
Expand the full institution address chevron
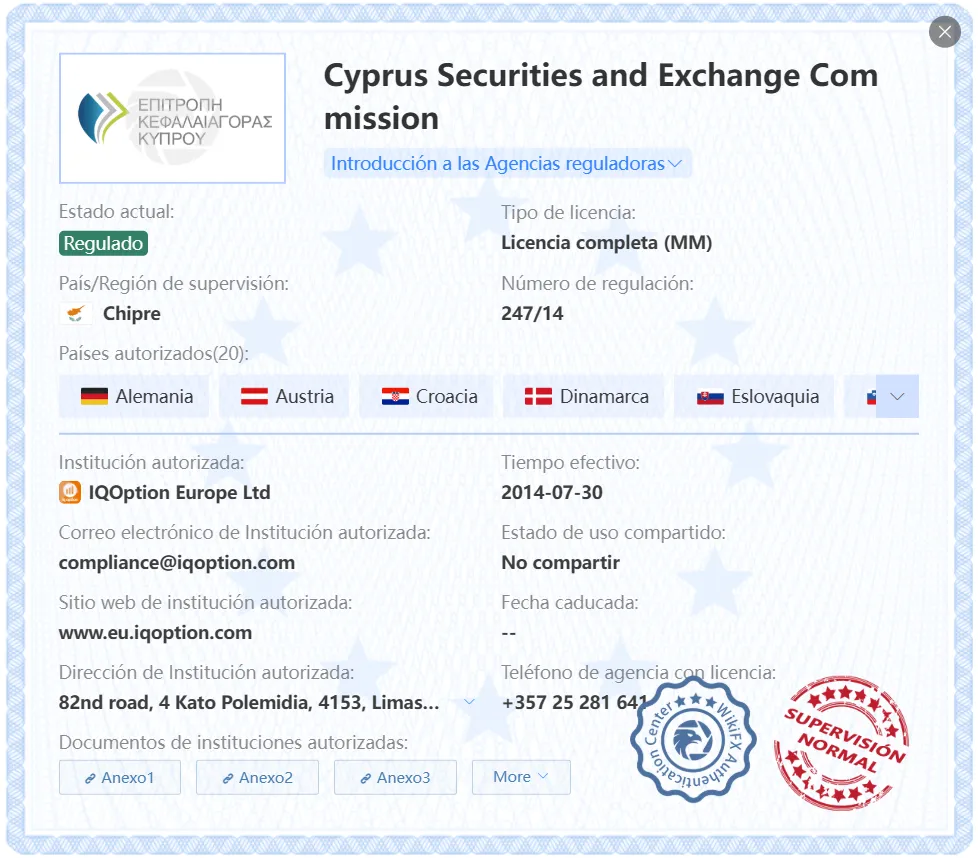click(x=469, y=702)
